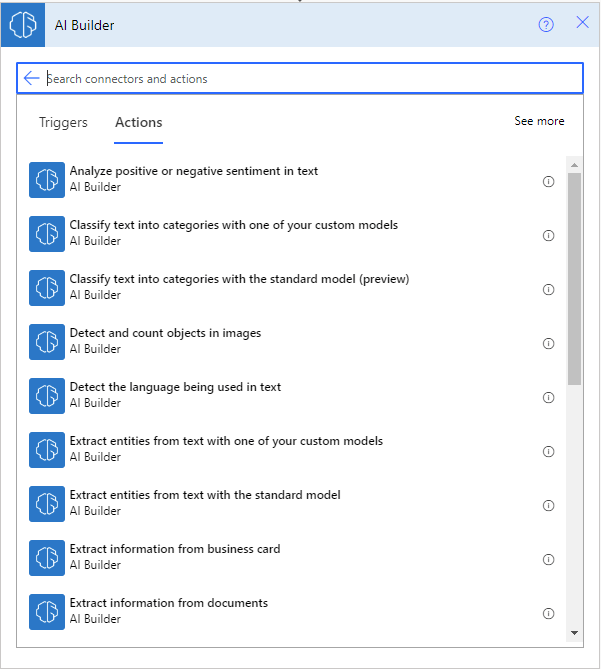The image size is (601, 669).
Task: Select the Actions tab
Action: [x=138, y=123]
